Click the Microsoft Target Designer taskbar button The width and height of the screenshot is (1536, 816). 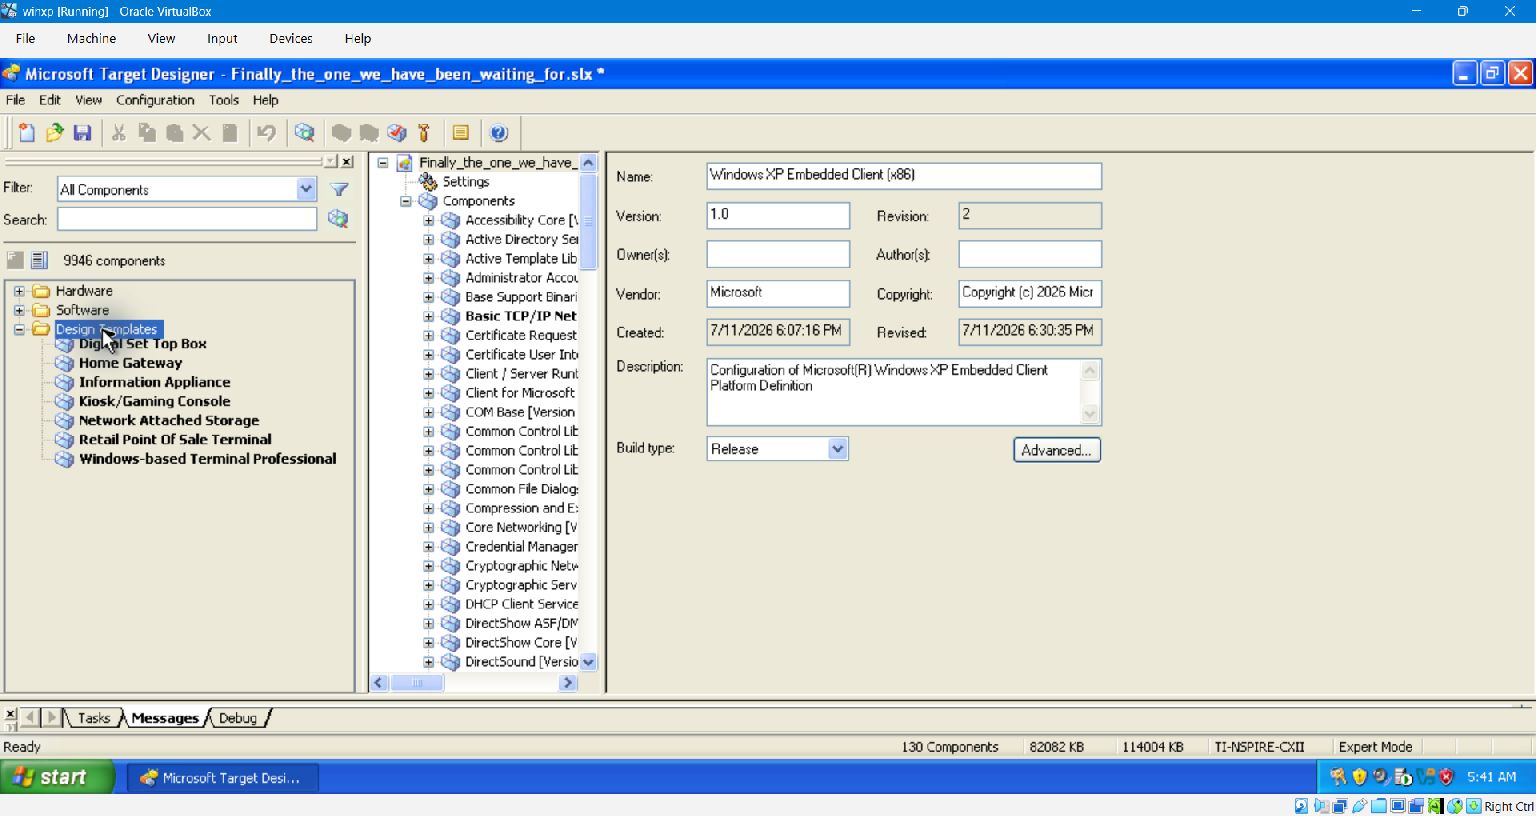(223, 778)
